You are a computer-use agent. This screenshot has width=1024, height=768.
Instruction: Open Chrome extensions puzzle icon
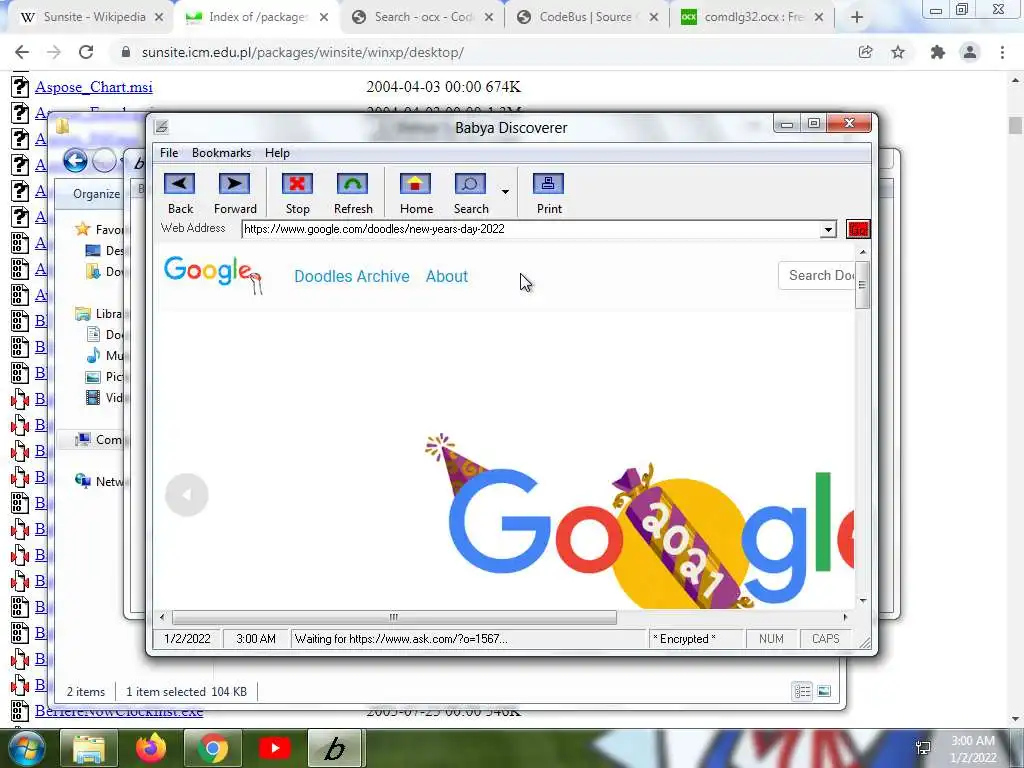938,52
